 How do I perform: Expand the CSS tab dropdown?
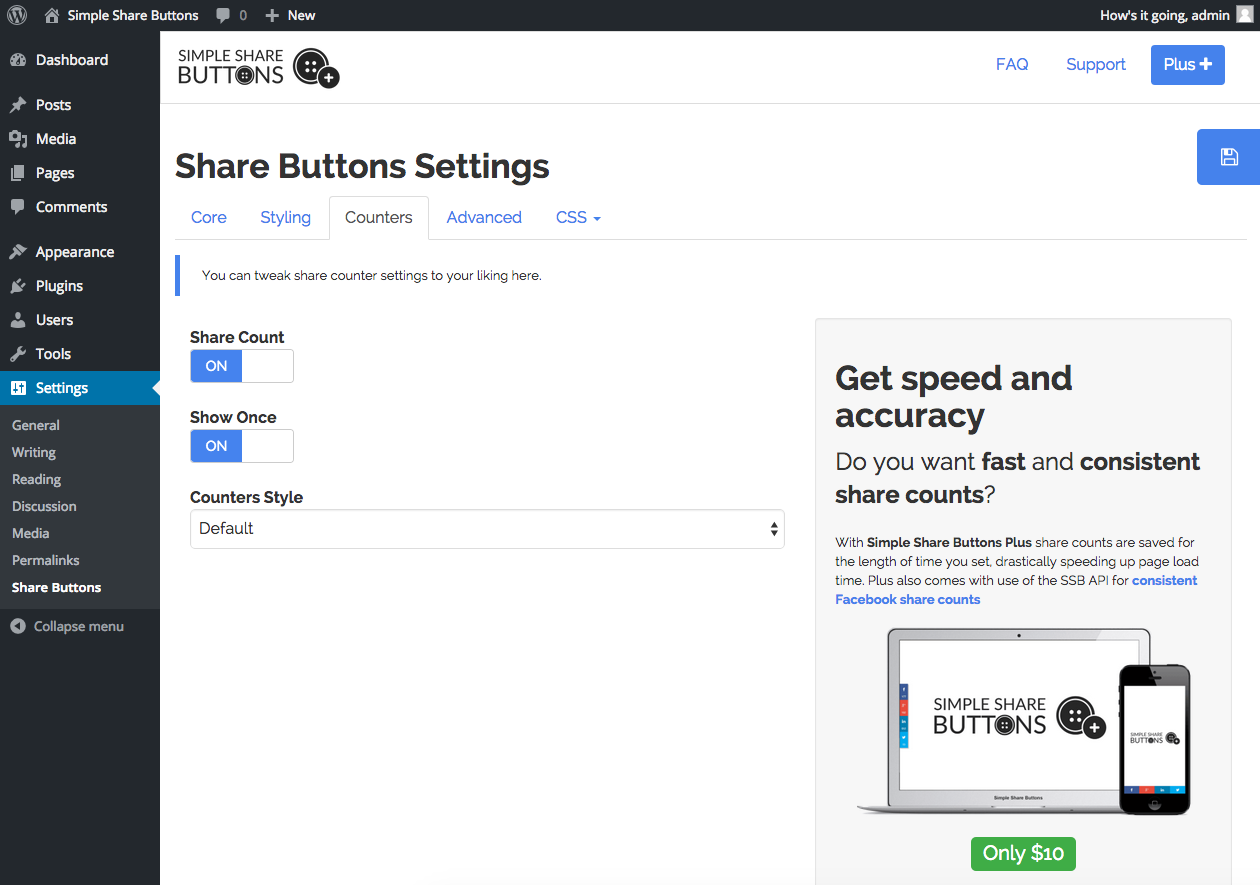pyautogui.click(x=578, y=218)
